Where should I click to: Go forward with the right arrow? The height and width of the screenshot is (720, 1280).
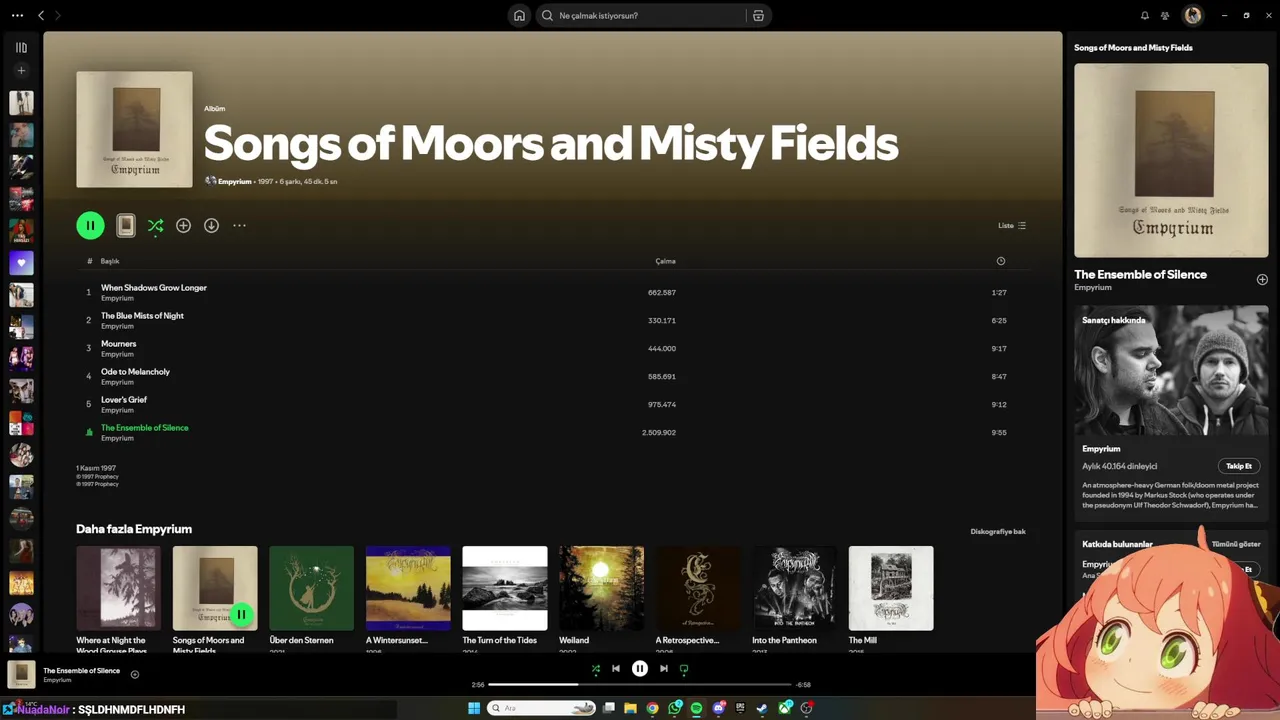point(58,15)
